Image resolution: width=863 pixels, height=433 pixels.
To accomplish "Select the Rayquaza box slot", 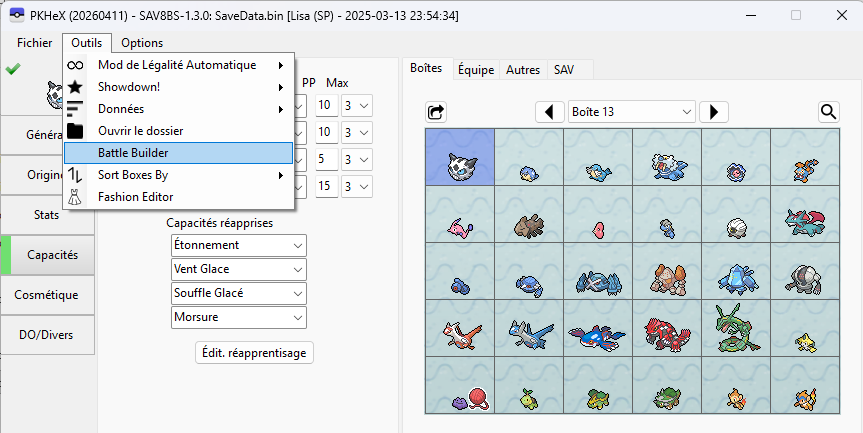I will 735,327.
